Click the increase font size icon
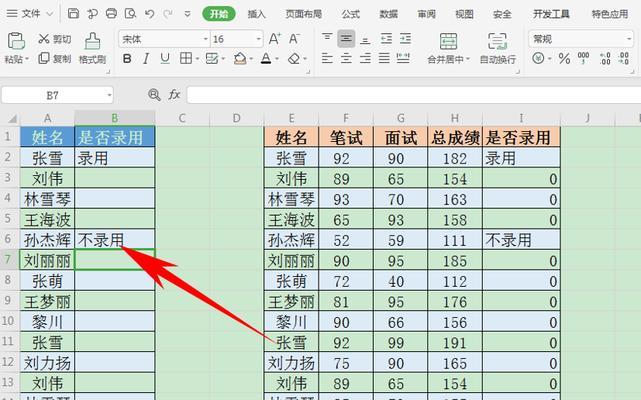 [x=274, y=38]
